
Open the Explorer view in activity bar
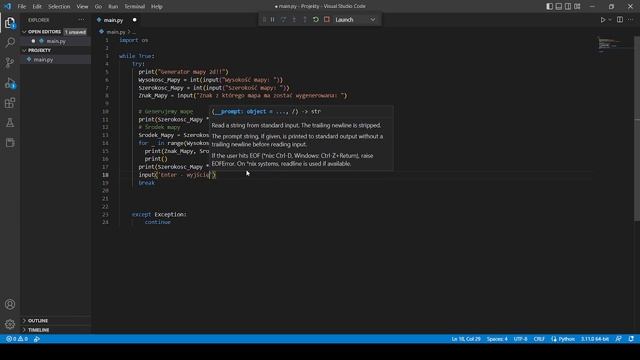coord(10,23)
